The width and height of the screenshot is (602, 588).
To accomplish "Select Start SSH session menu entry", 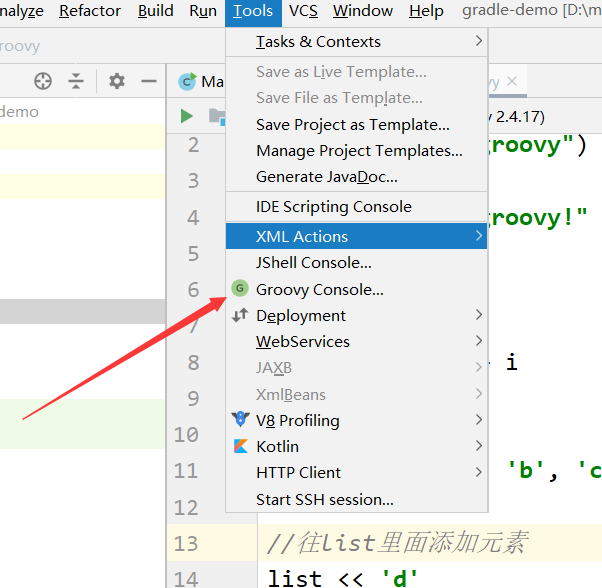I will click(x=325, y=499).
